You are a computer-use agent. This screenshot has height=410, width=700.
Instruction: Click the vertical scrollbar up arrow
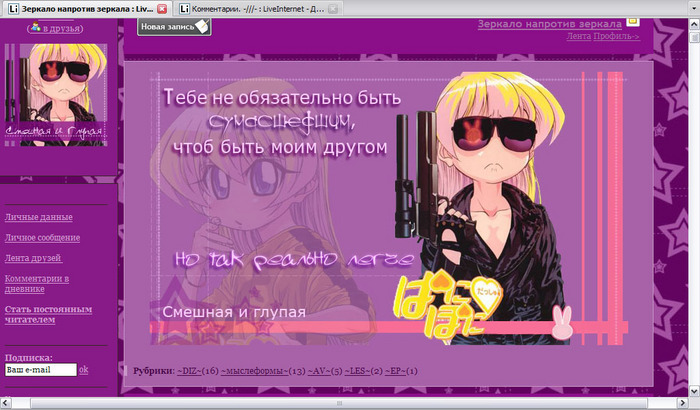pyautogui.click(x=694, y=24)
